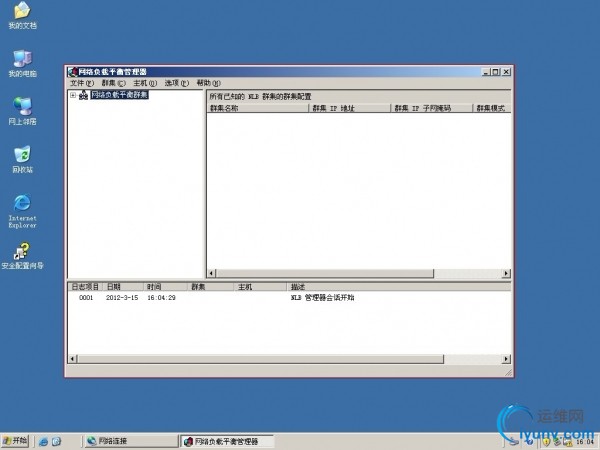Click cluster list scrollbar left arrow
This screenshot has height=450, width=600.
[212, 273]
